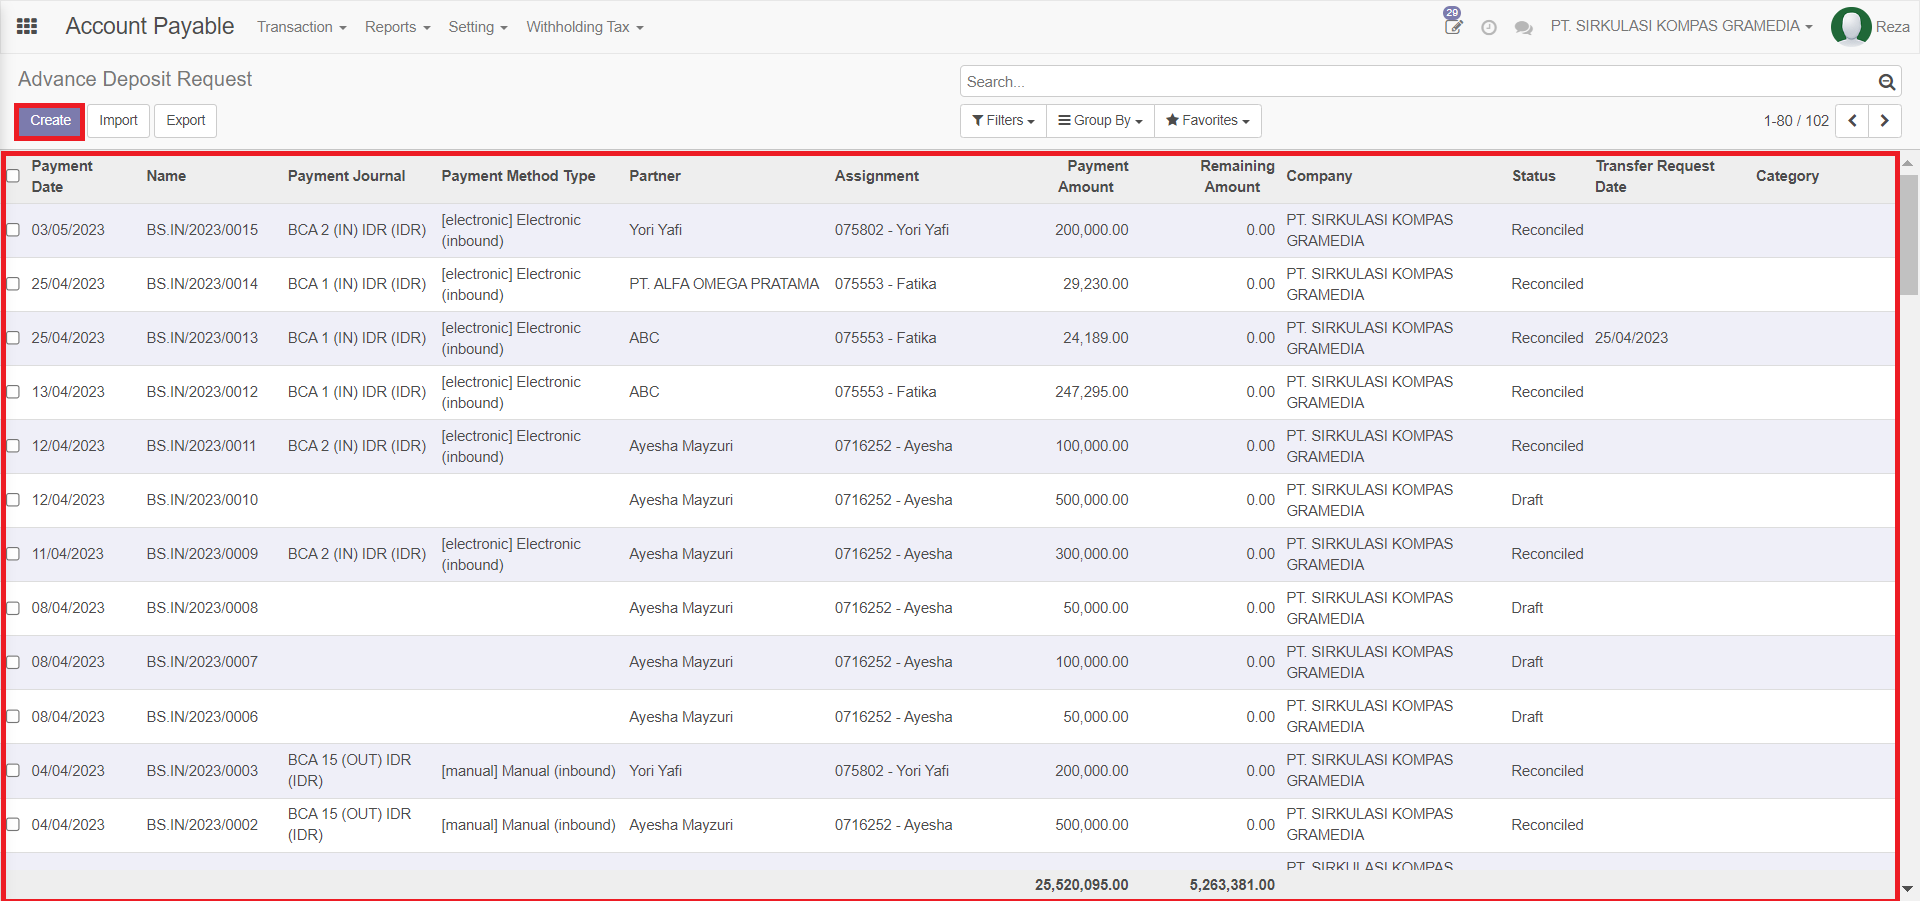1920x901 pixels.
Task: Check the row BS.IN/2023/0015 checkbox
Action: click(13, 230)
